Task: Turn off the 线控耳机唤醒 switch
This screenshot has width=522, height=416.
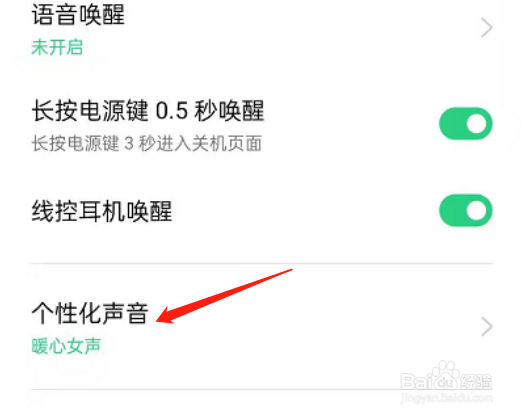Action: point(466,211)
